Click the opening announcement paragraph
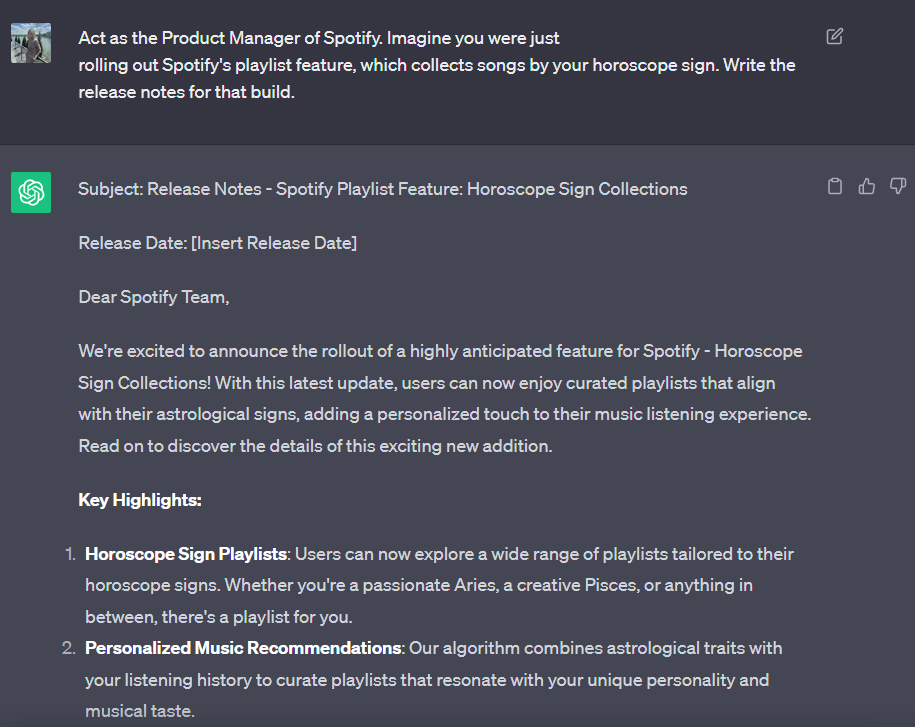Viewport: 915px width, 727px height. pos(444,397)
